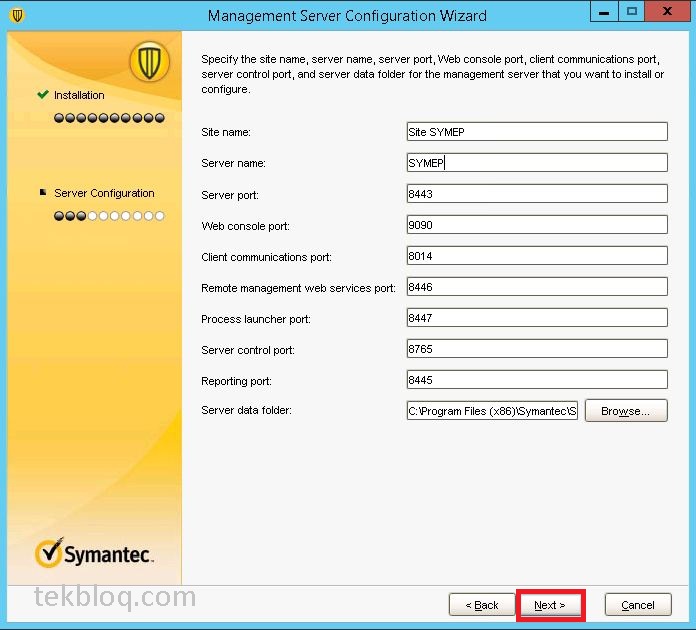Select the Server port field
696x630 pixels.
537,194
